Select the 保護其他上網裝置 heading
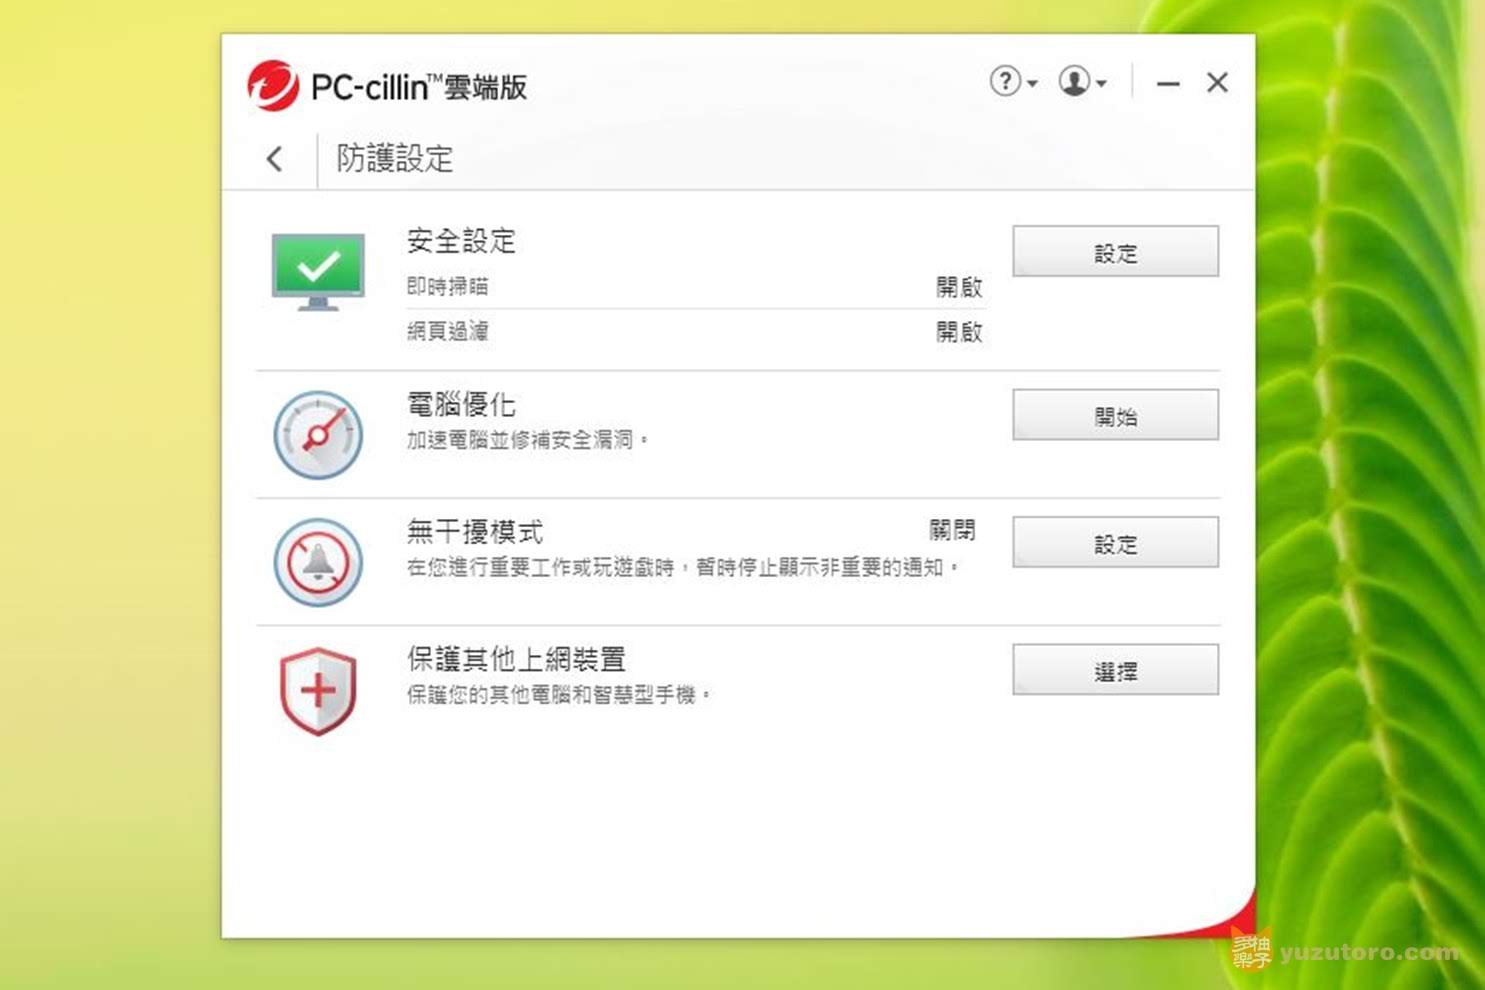The width and height of the screenshot is (1485, 990). tap(516, 659)
